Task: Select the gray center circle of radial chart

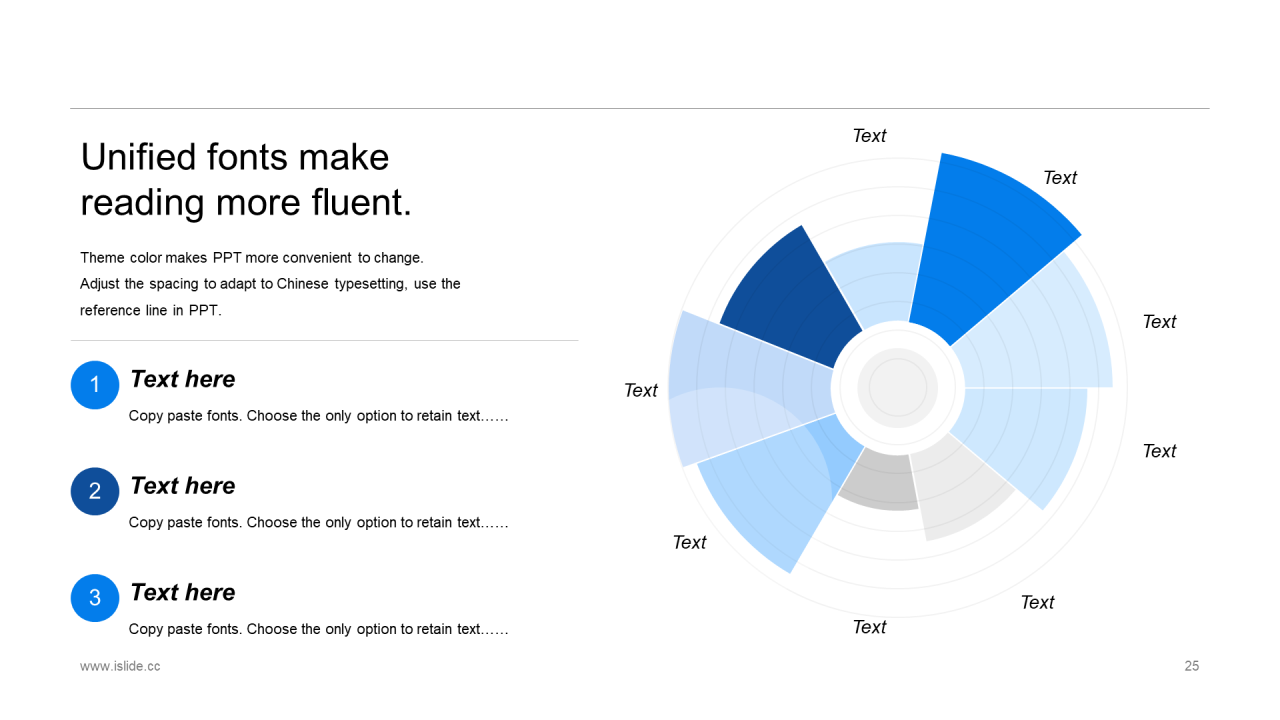Action: 898,387
